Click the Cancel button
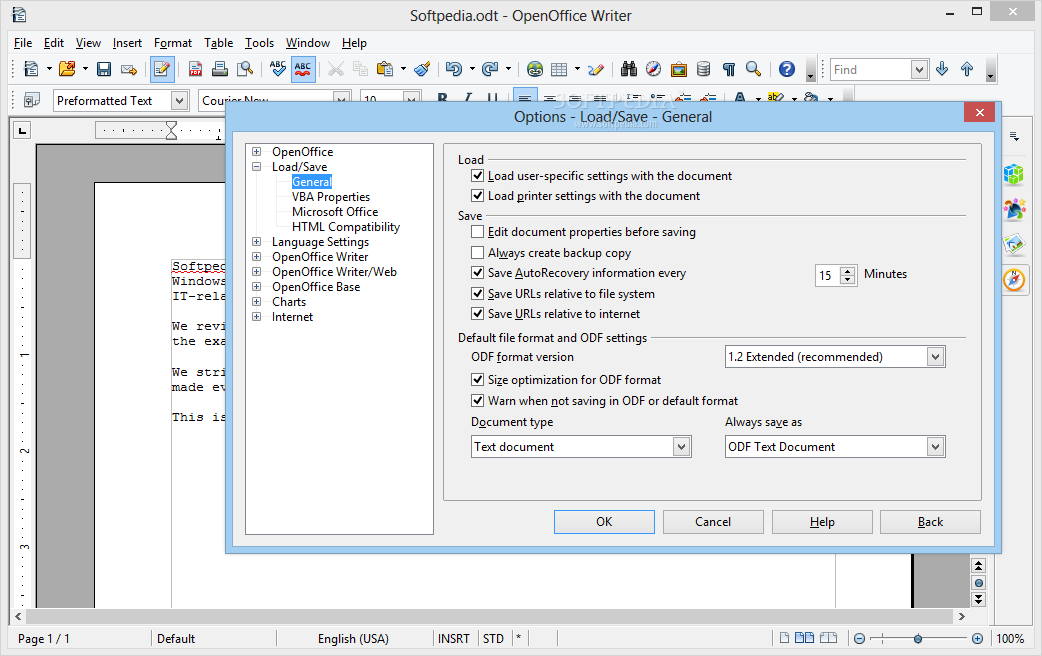 coord(713,522)
